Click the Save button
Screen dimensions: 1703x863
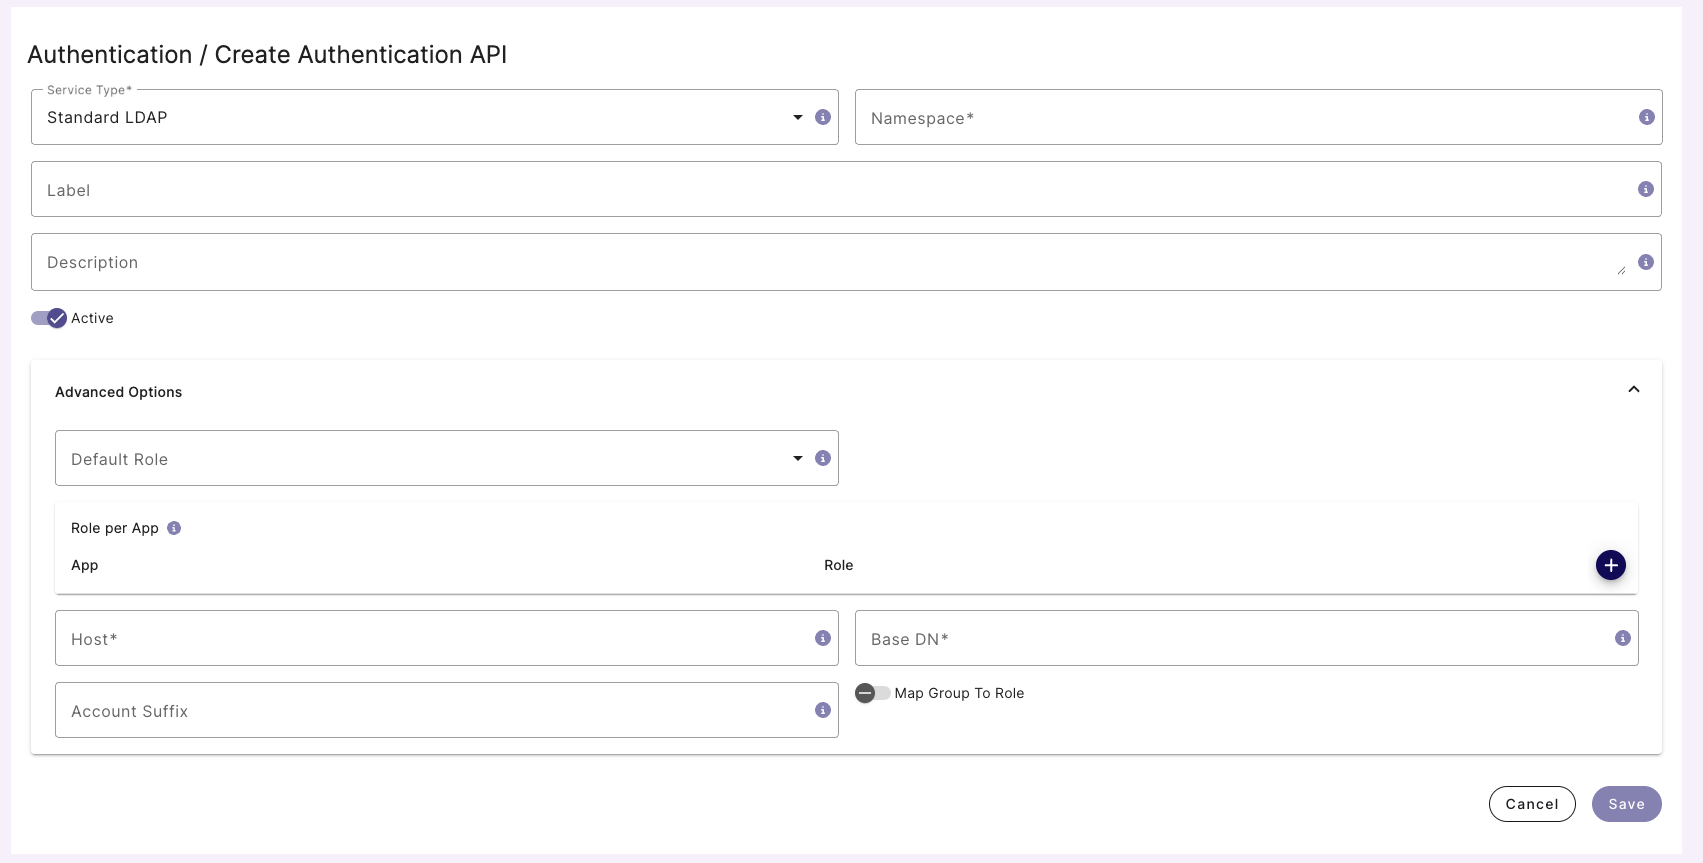coord(1626,804)
